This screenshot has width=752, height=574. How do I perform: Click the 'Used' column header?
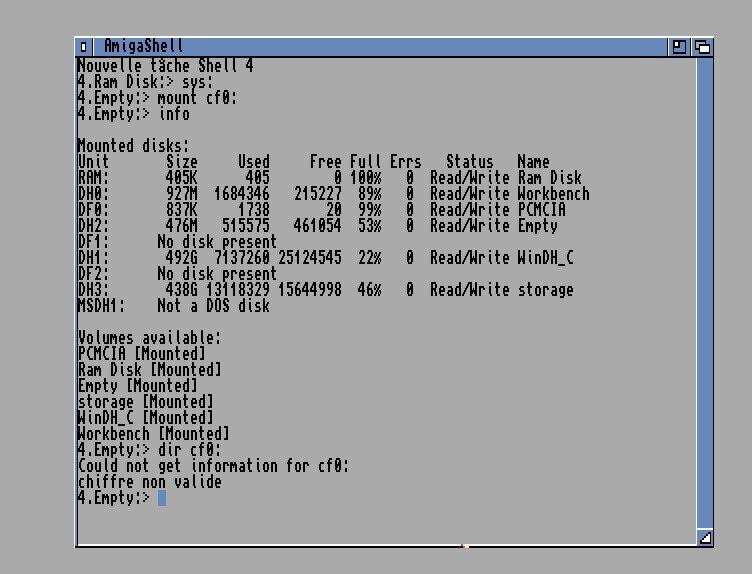click(254, 162)
